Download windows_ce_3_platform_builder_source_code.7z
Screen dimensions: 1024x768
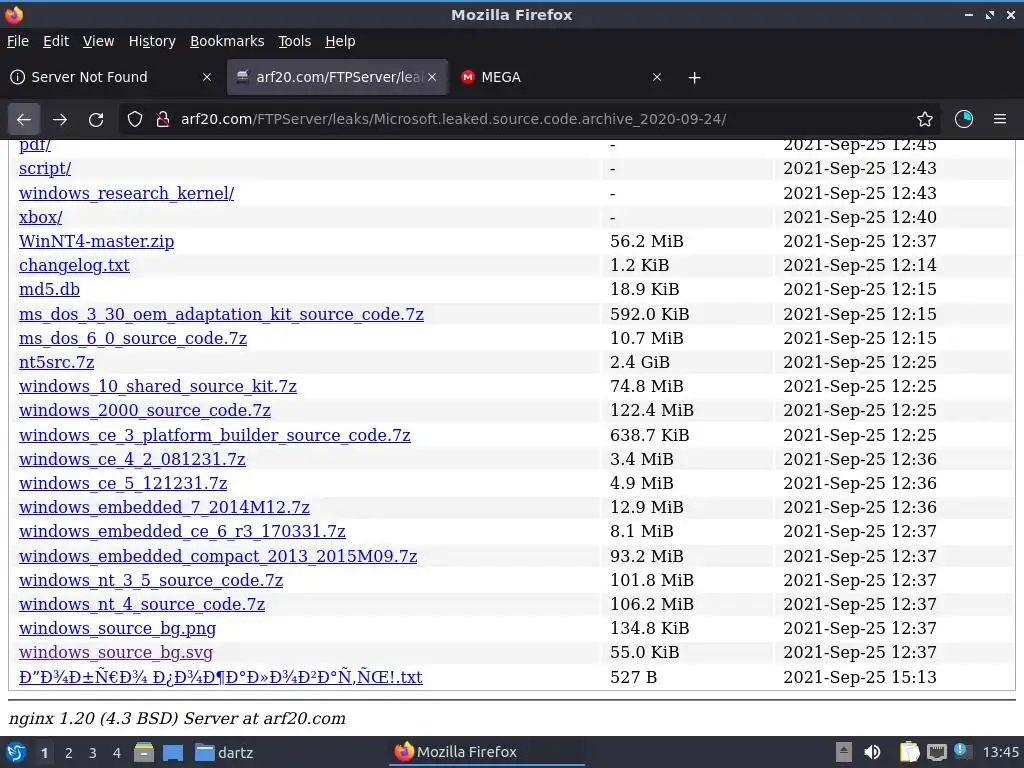(215, 435)
